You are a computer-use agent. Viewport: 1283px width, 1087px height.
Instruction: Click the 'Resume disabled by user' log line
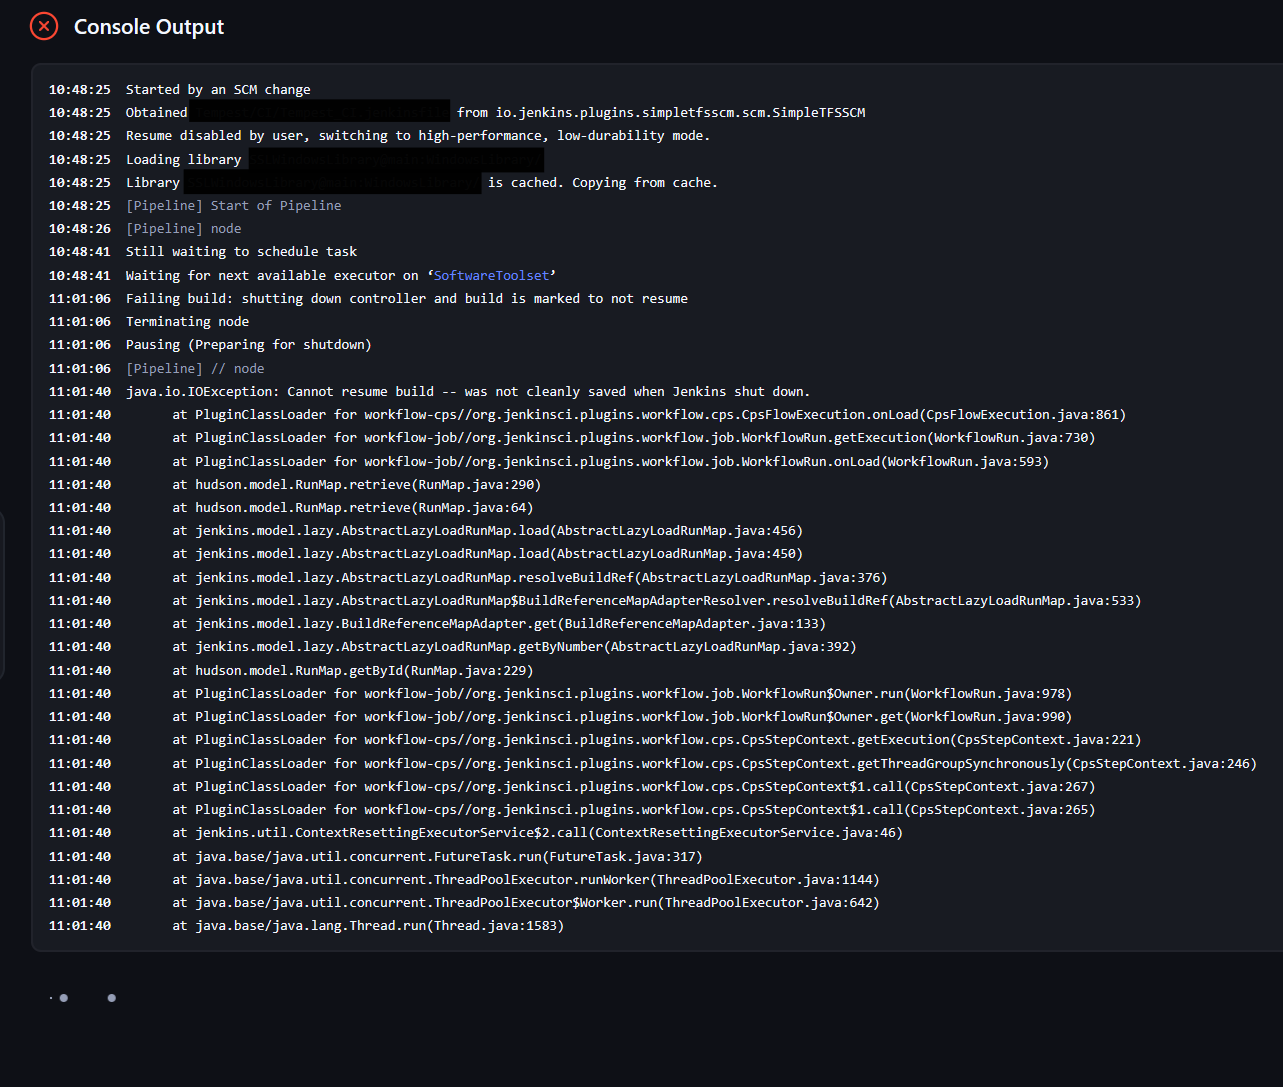click(417, 136)
